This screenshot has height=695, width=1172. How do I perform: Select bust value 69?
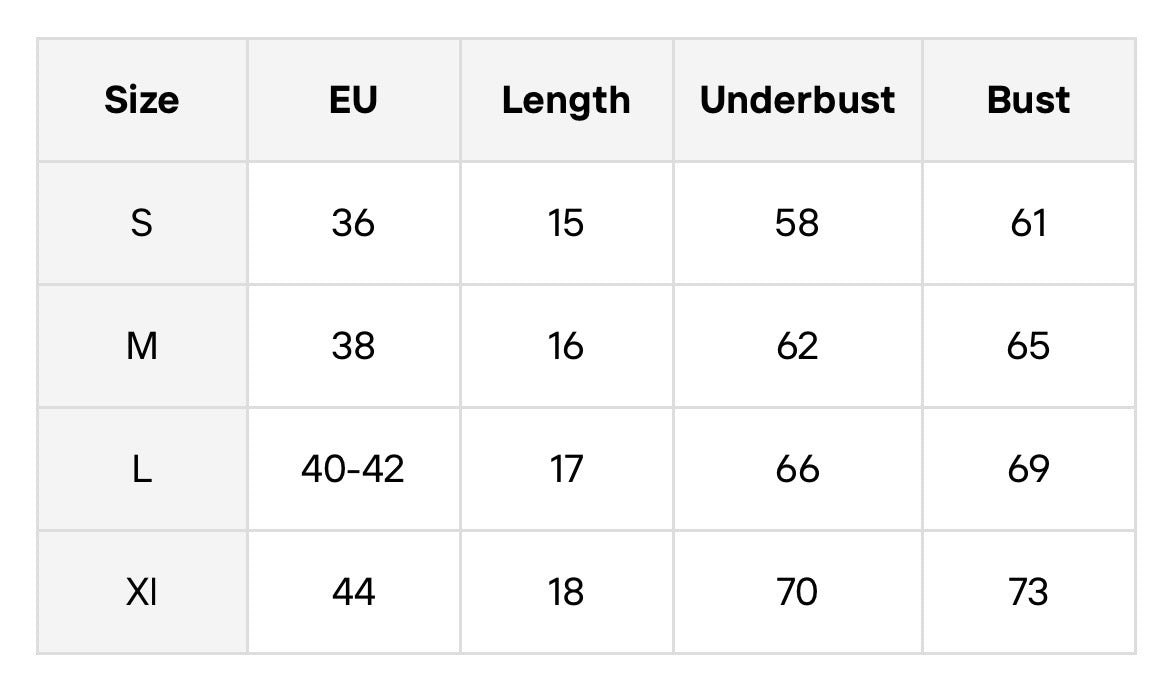(1028, 469)
